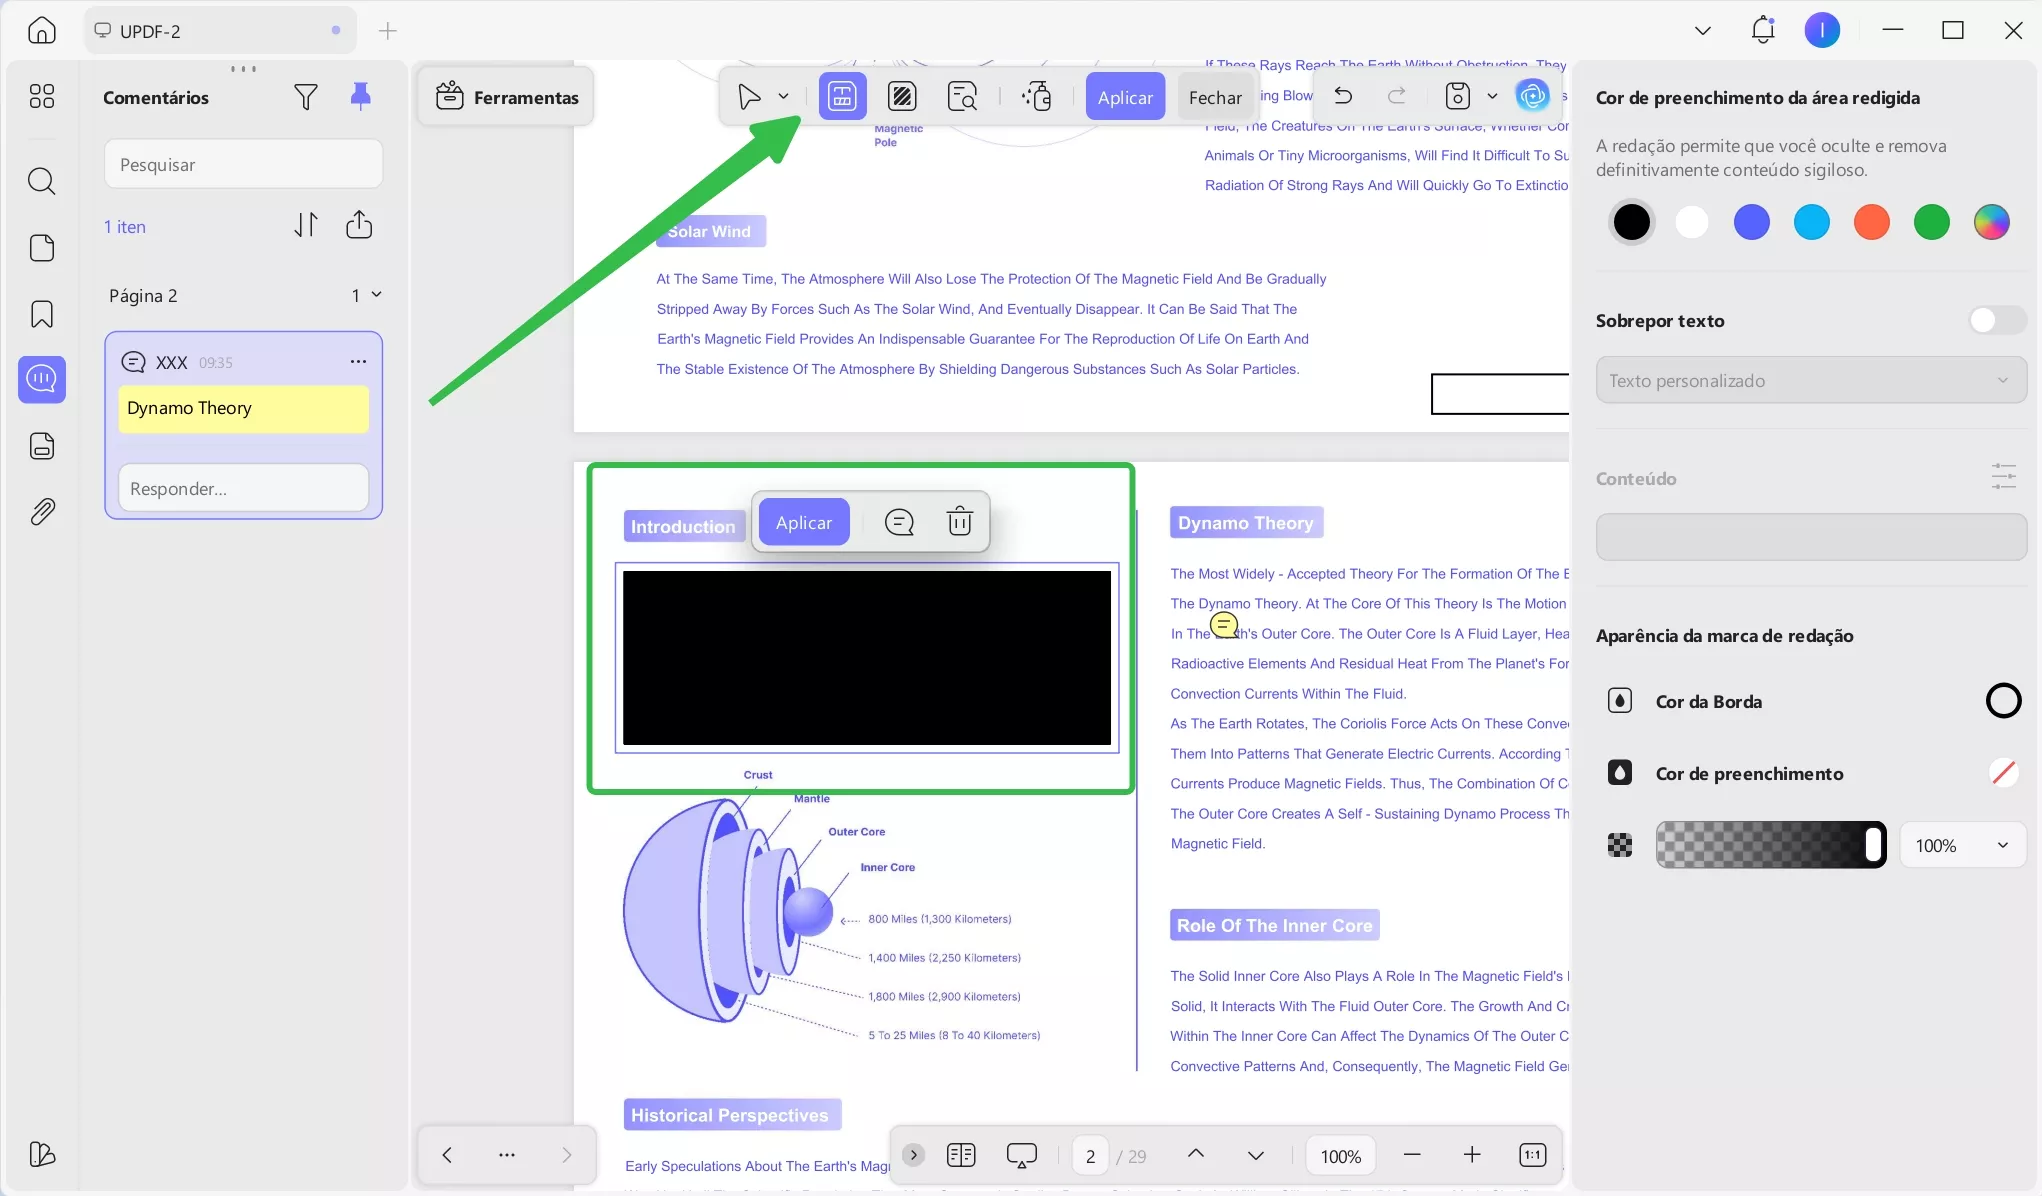Collapse the Página 2 comments group
Screen dimensions: 2042x1196
[x=376, y=295]
